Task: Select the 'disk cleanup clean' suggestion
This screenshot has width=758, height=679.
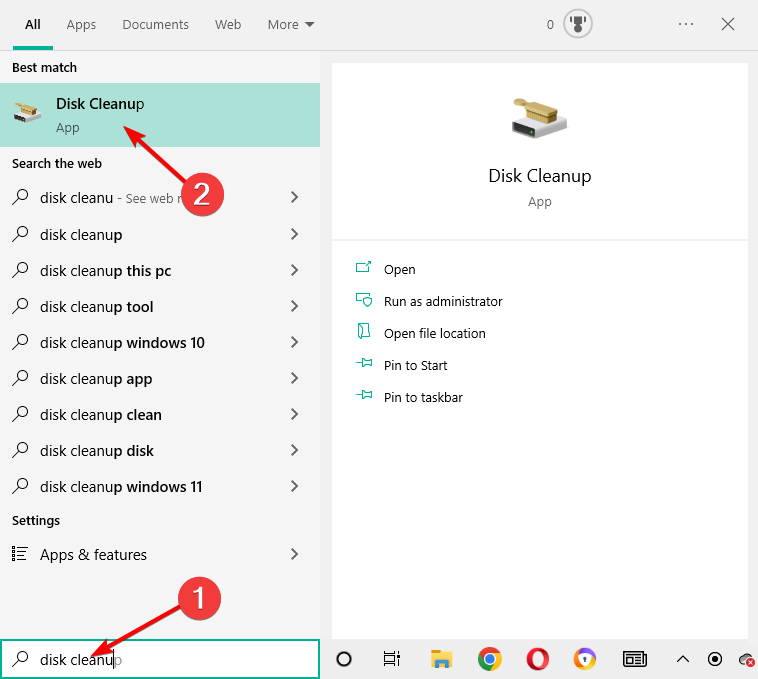Action: click(x=160, y=415)
